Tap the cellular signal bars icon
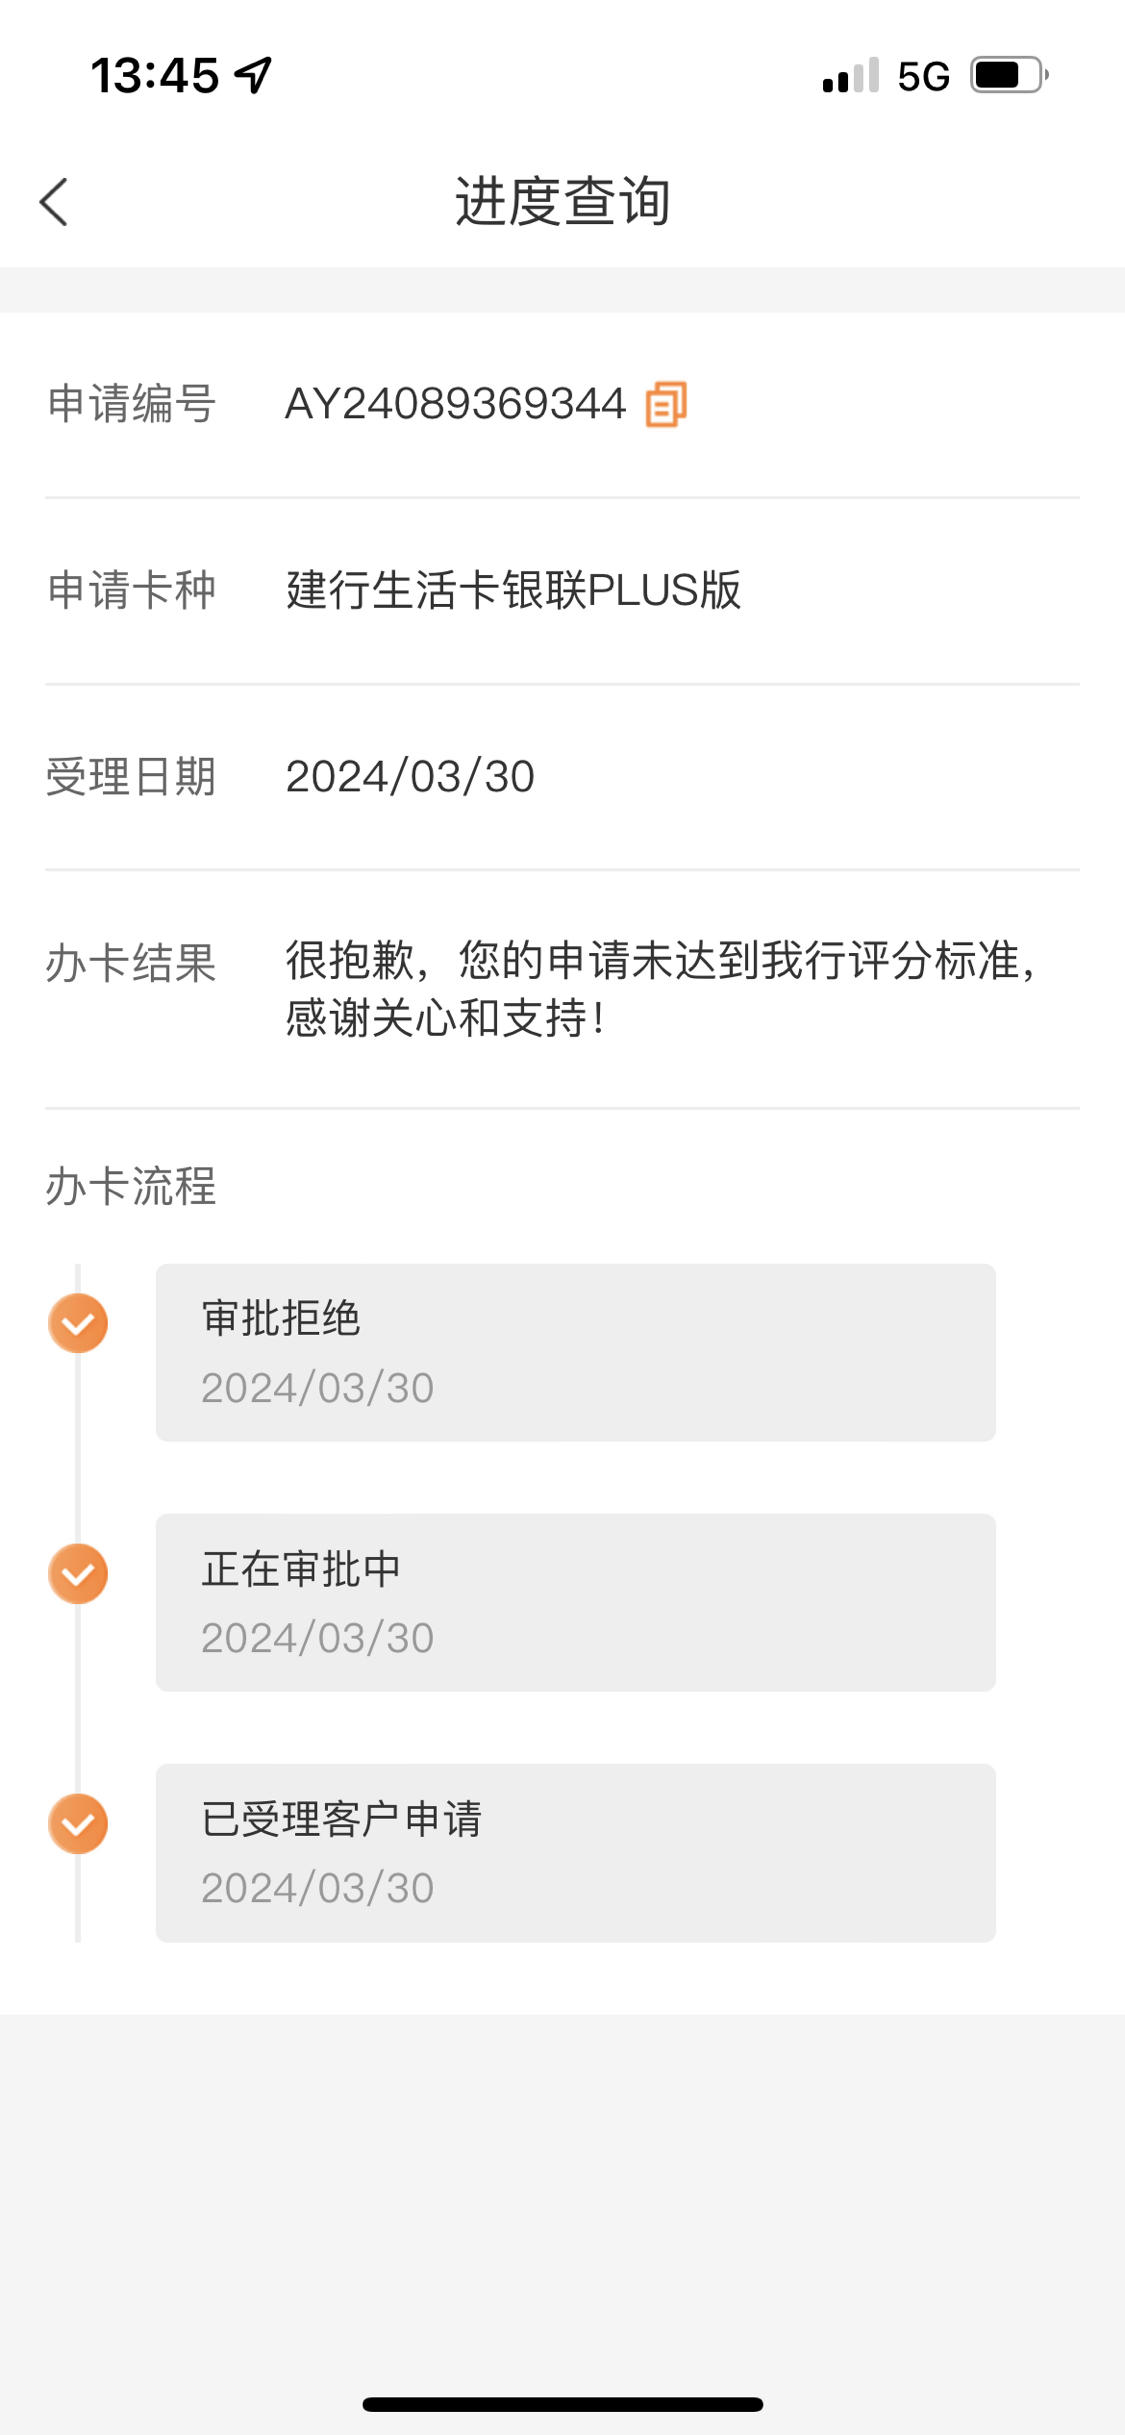Viewport: 1125px width, 2435px height. (x=851, y=76)
